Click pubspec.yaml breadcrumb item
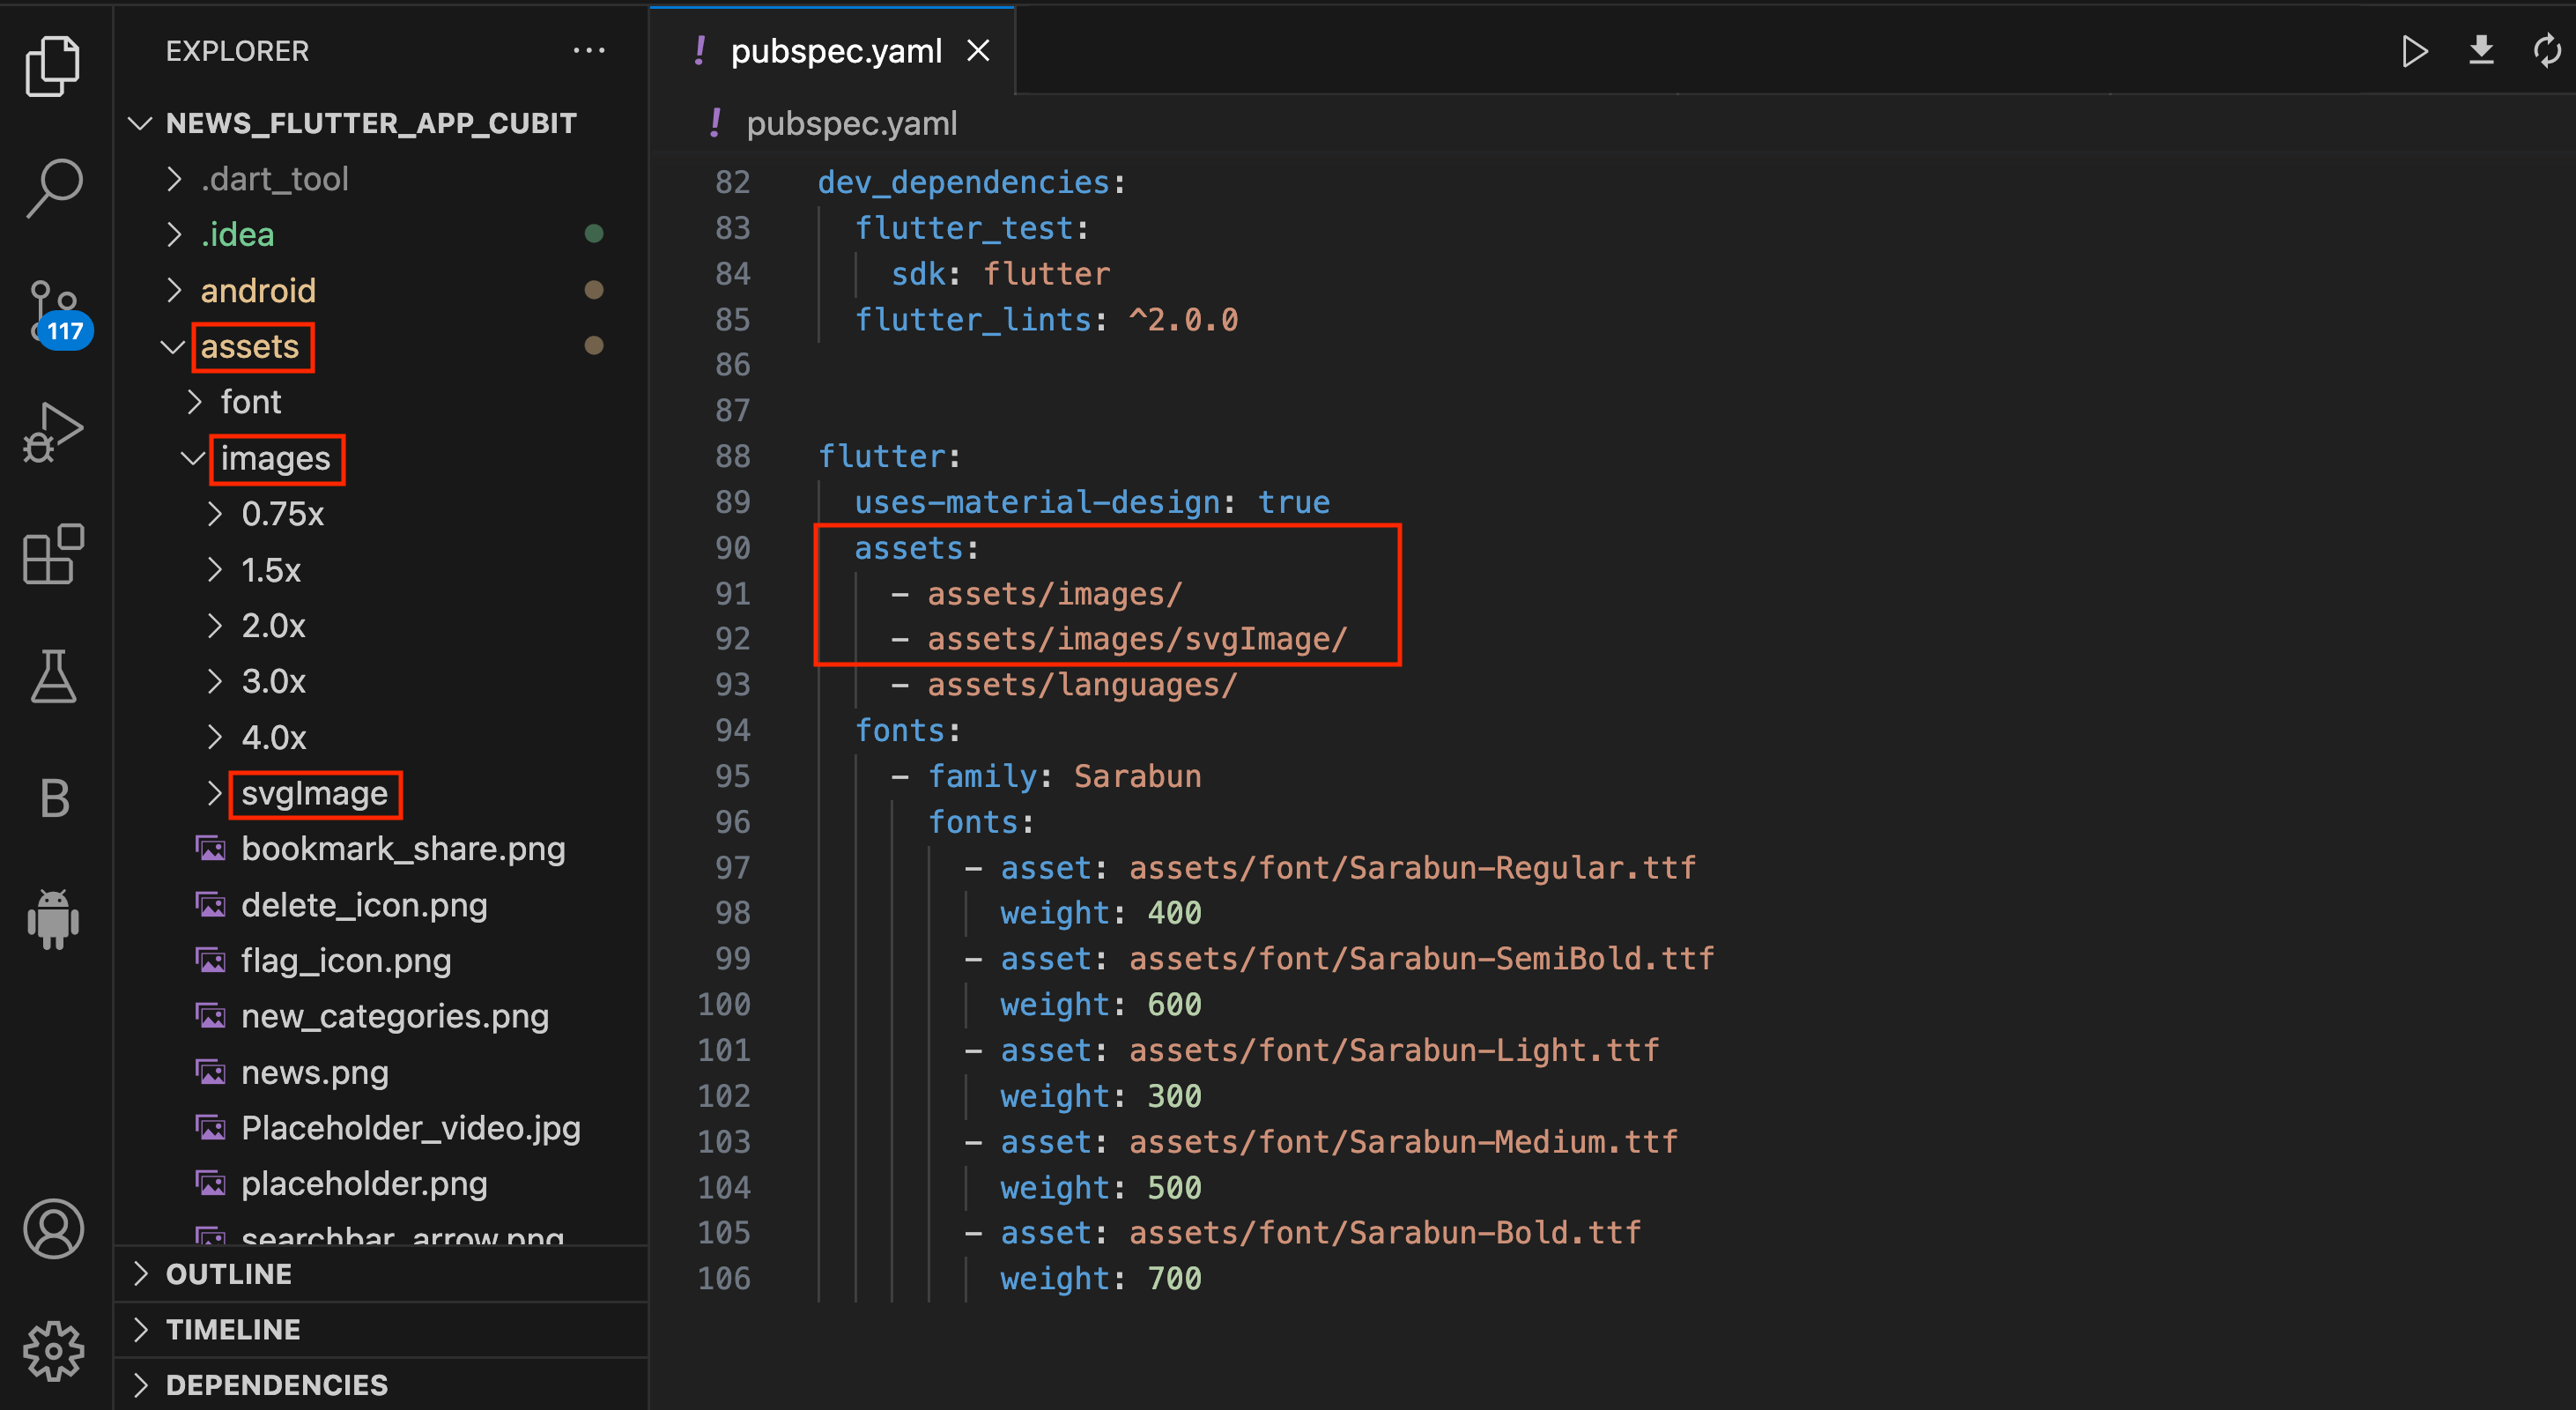The width and height of the screenshot is (2576, 1410). 851,124
